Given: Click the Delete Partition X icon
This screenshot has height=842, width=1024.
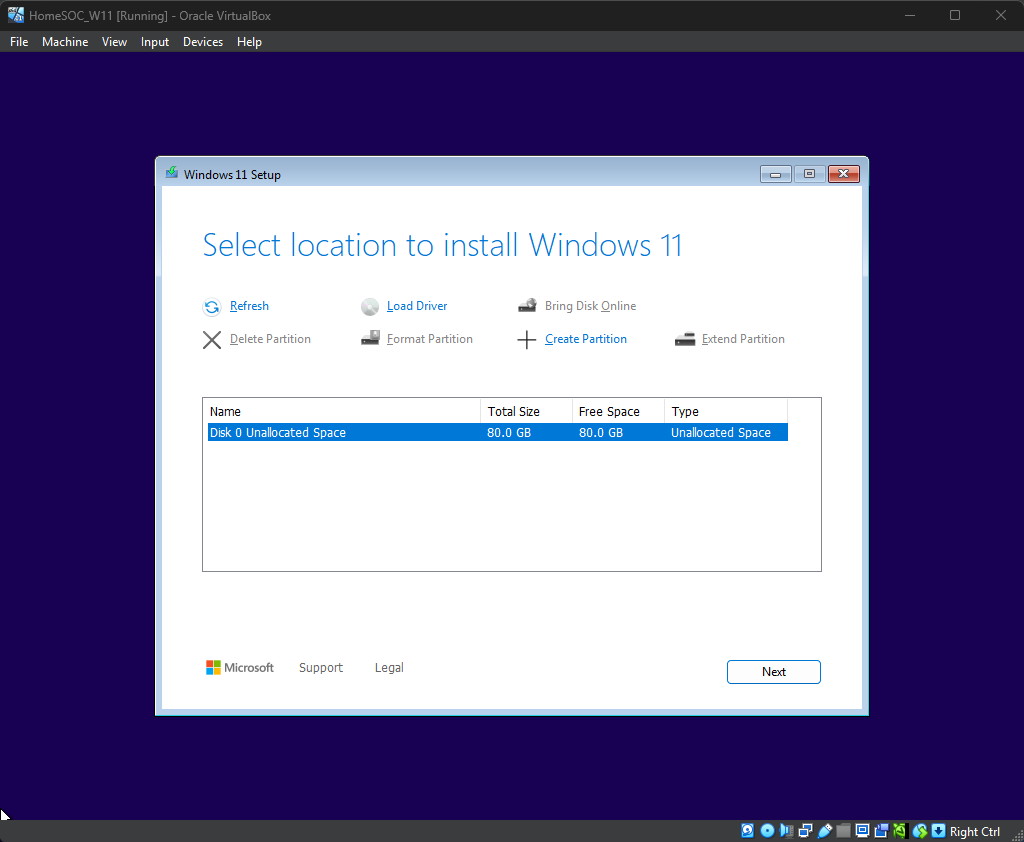Looking at the screenshot, I should click(212, 340).
